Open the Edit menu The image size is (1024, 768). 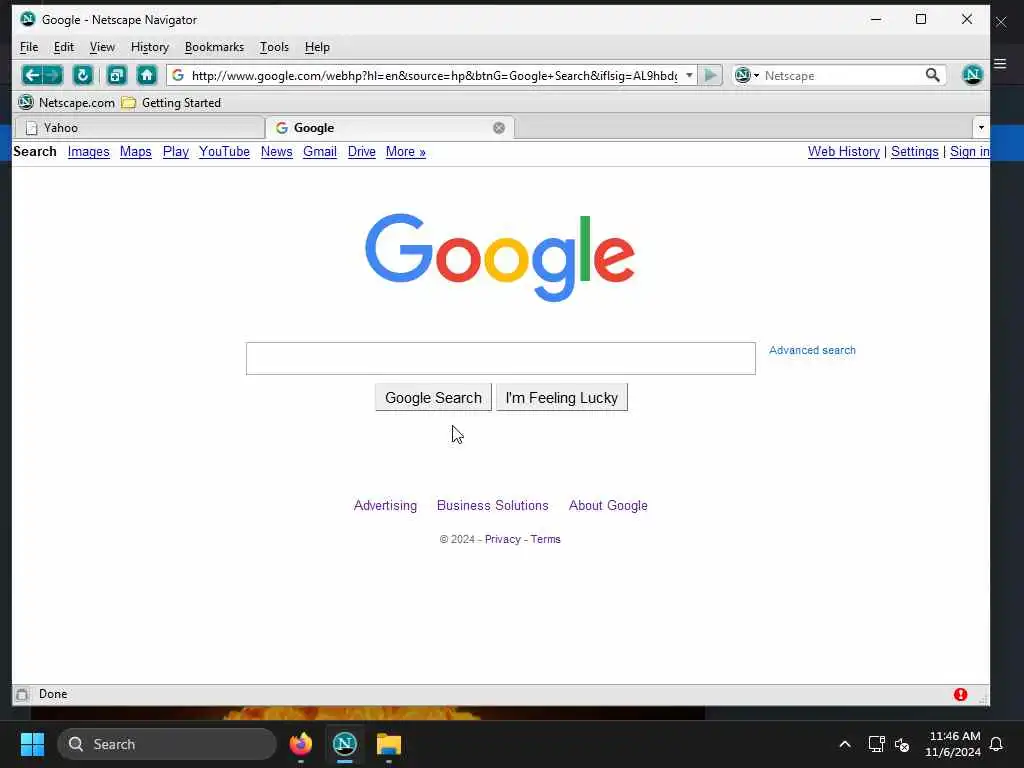63,47
